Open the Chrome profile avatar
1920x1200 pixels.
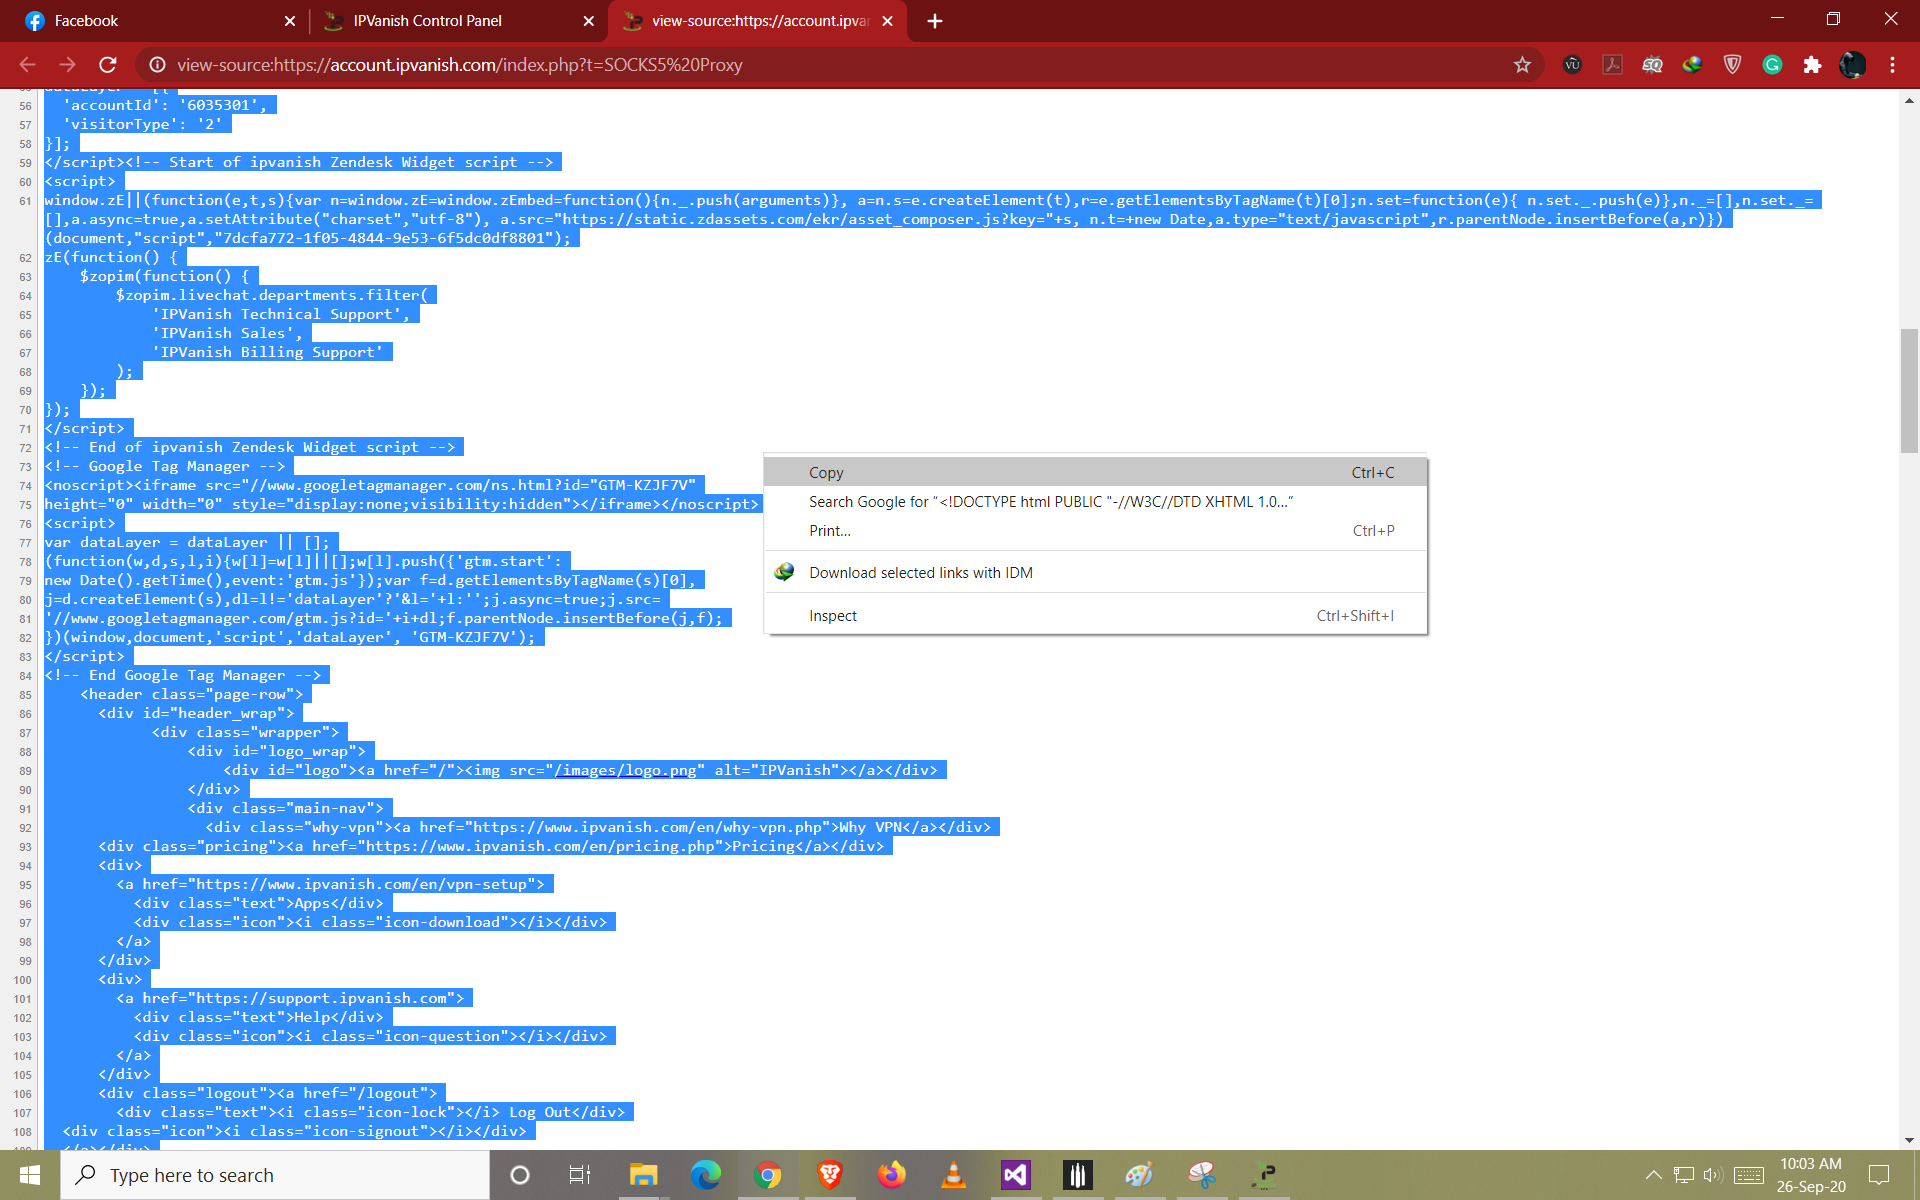pyautogui.click(x=1852, y=65)
